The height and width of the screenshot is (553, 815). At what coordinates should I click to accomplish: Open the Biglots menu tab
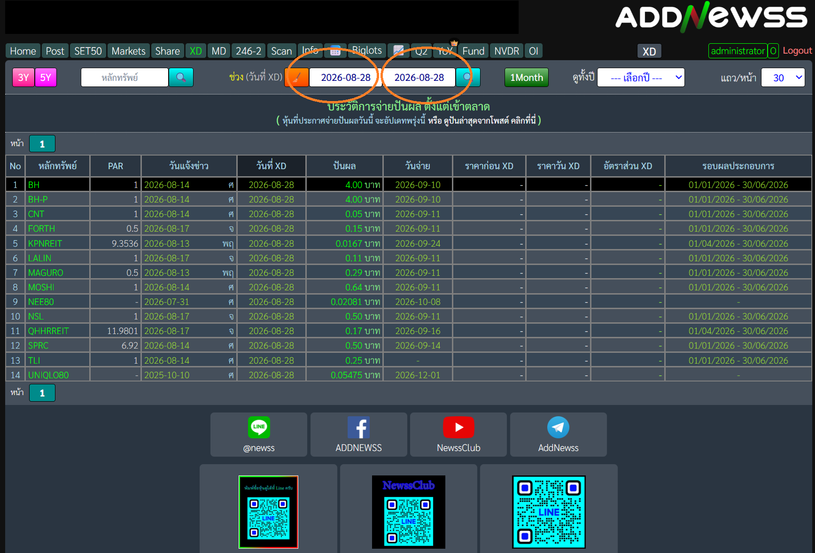pos(367,50)
